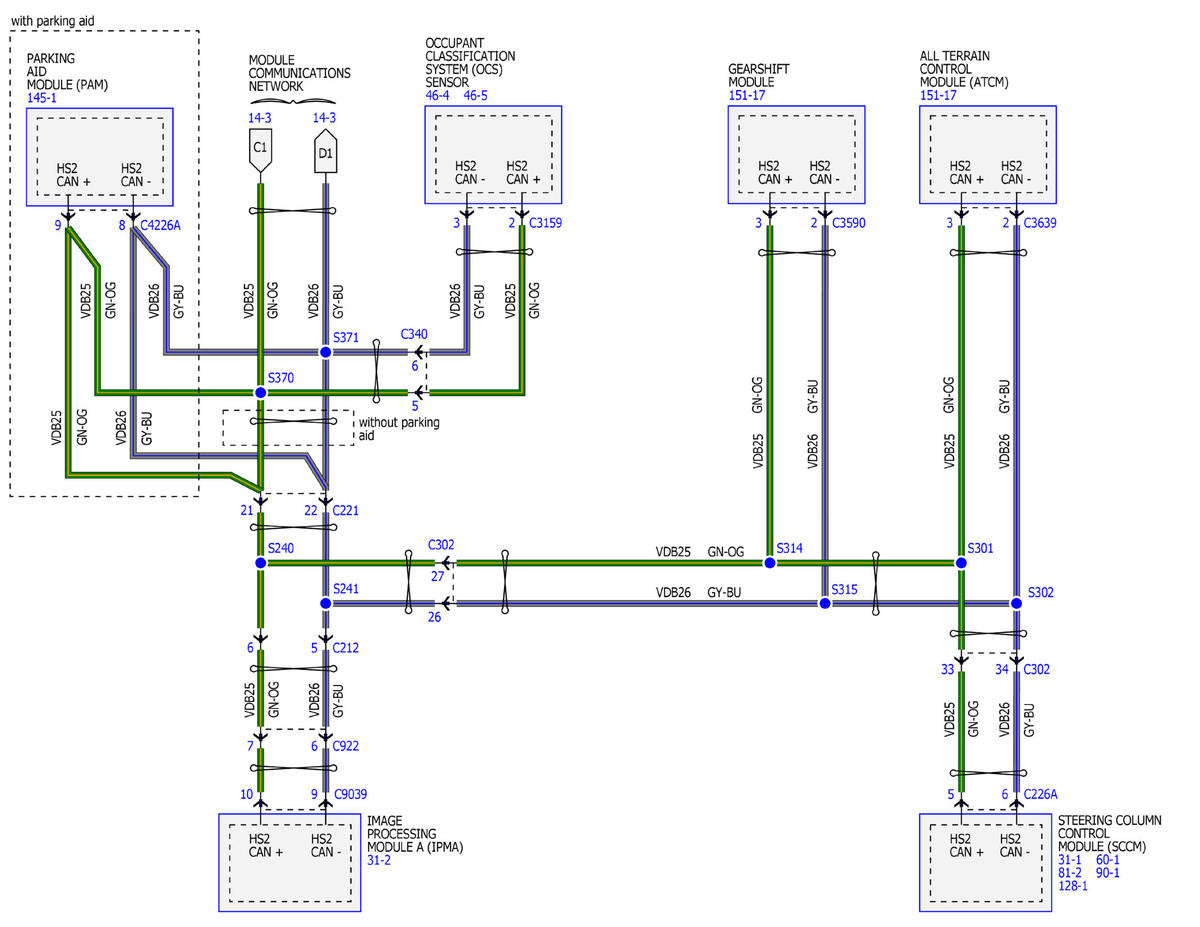Select the S371 splice dot
1200x927 pixels.
tap(325, 352)
